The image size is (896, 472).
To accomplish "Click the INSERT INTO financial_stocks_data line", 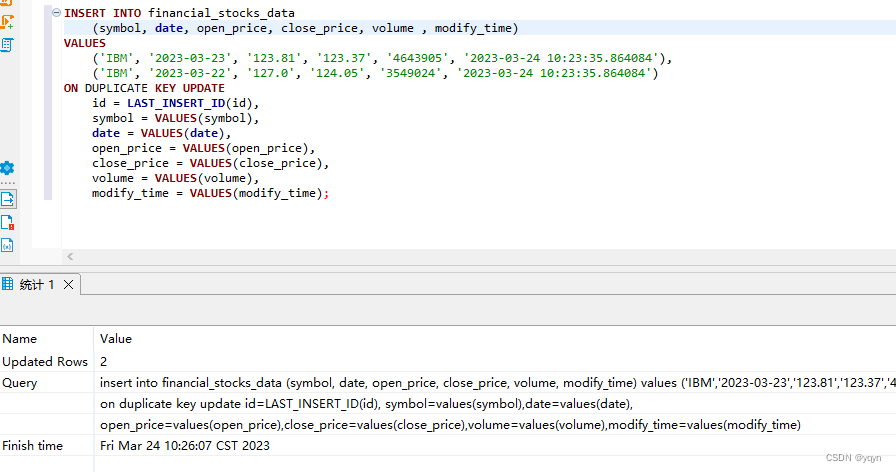I will tap(179, 13).
